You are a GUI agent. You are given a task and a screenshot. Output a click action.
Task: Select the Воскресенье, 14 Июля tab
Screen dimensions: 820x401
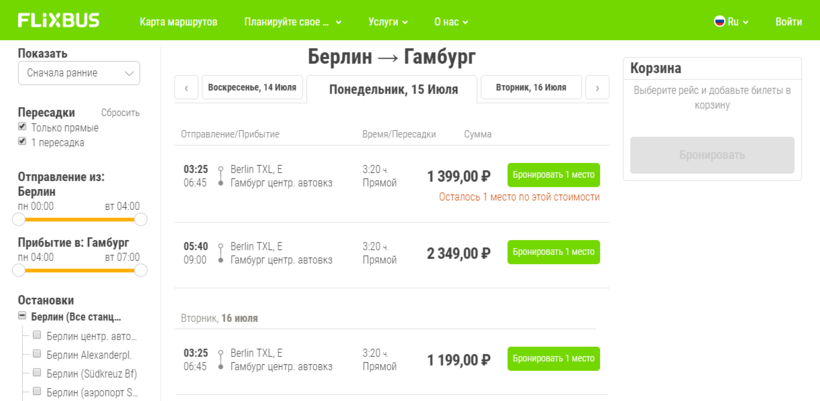pos(252,88)
